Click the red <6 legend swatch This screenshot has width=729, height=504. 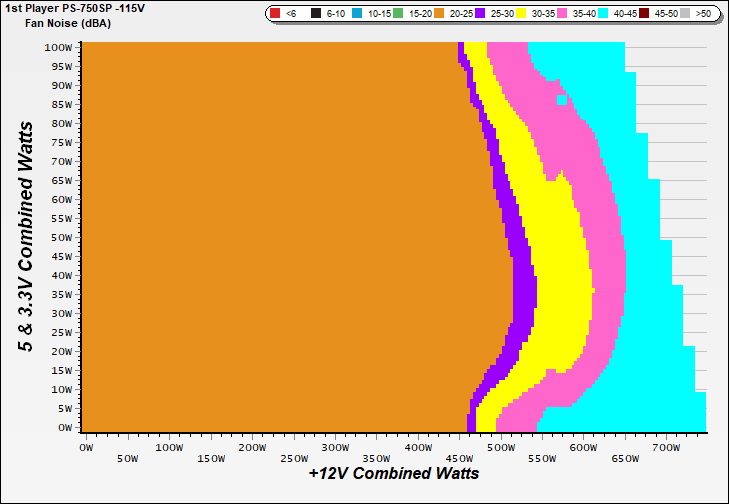click(274, 14)
